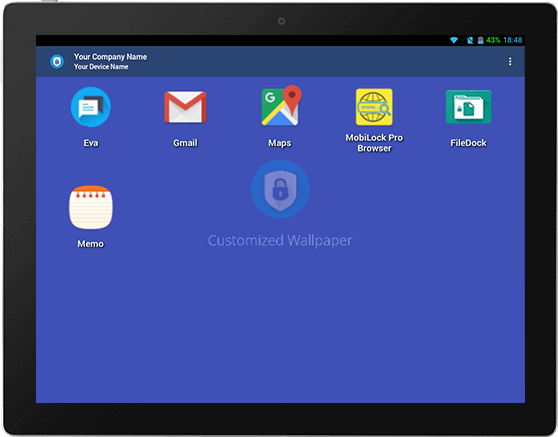Open the FileDock app
This screenshot has width=558, height=437.
[x=468, y=107]
